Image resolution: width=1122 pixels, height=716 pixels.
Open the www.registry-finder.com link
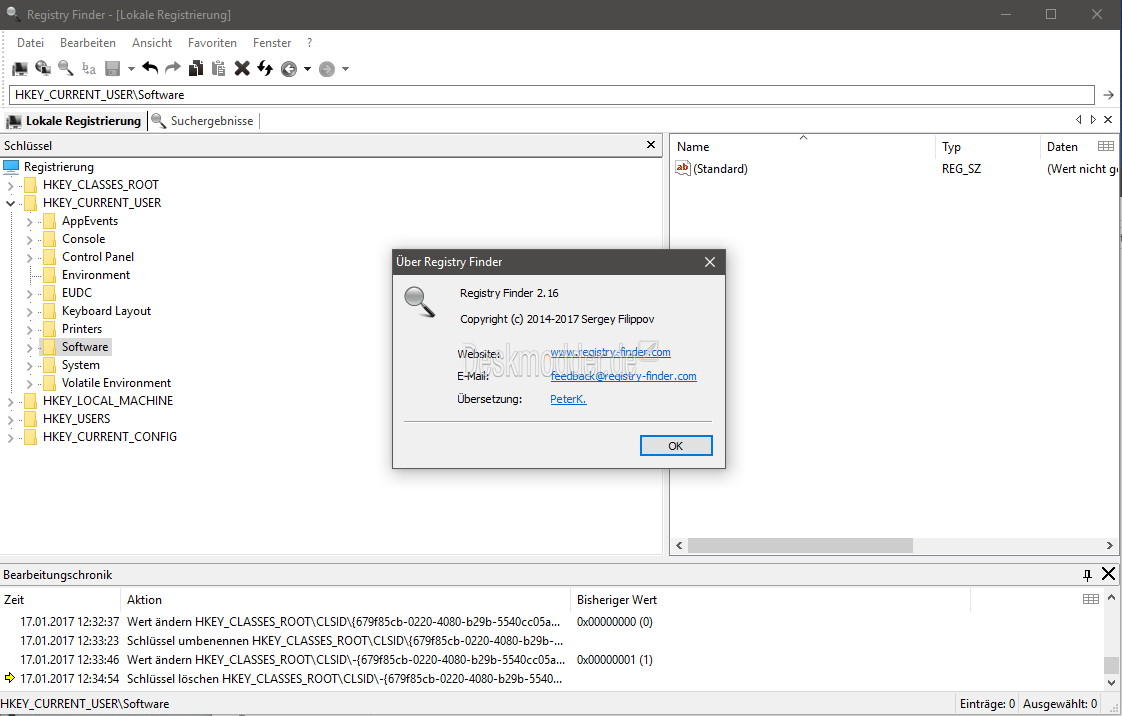(610, 352)
